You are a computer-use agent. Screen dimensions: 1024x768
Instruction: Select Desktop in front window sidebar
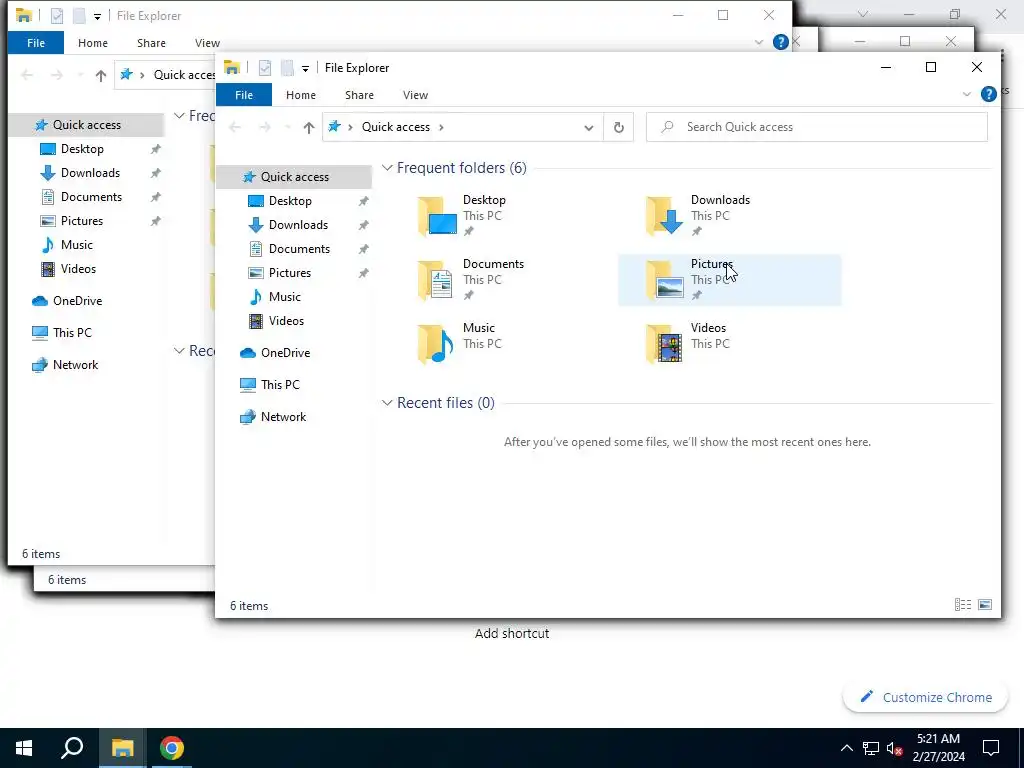(290, 201)
